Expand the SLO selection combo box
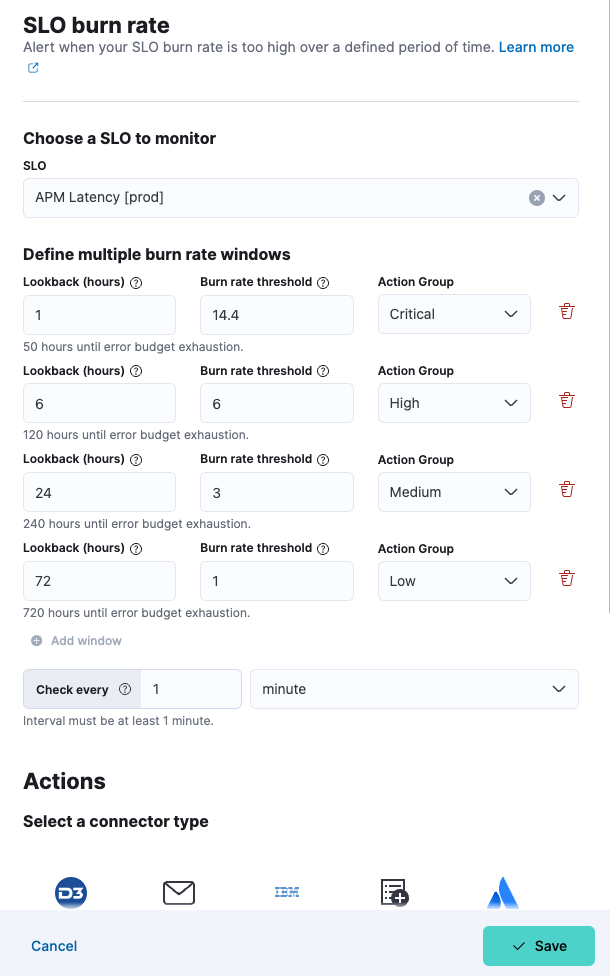610x976 pixels. click(559, 198)
